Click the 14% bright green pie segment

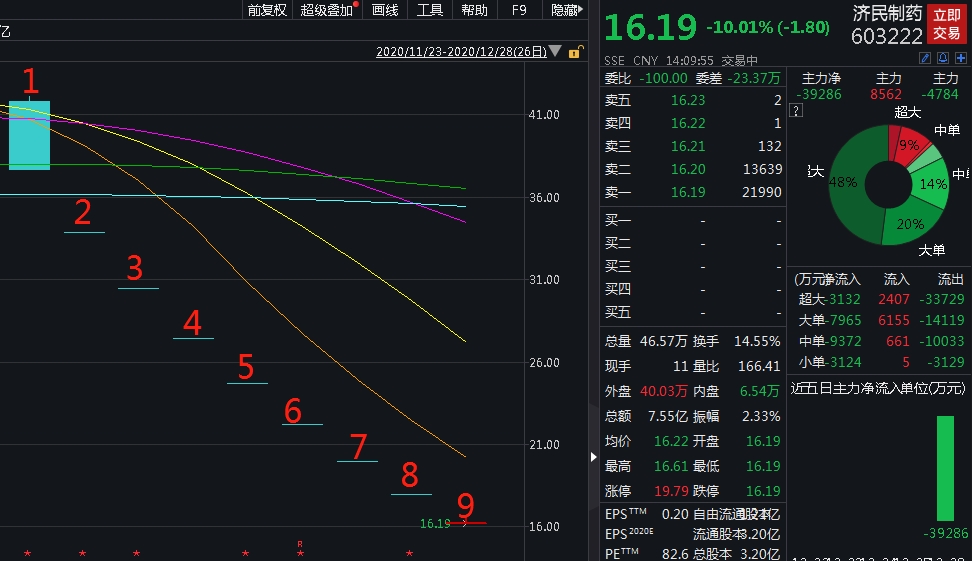(932, 184)
